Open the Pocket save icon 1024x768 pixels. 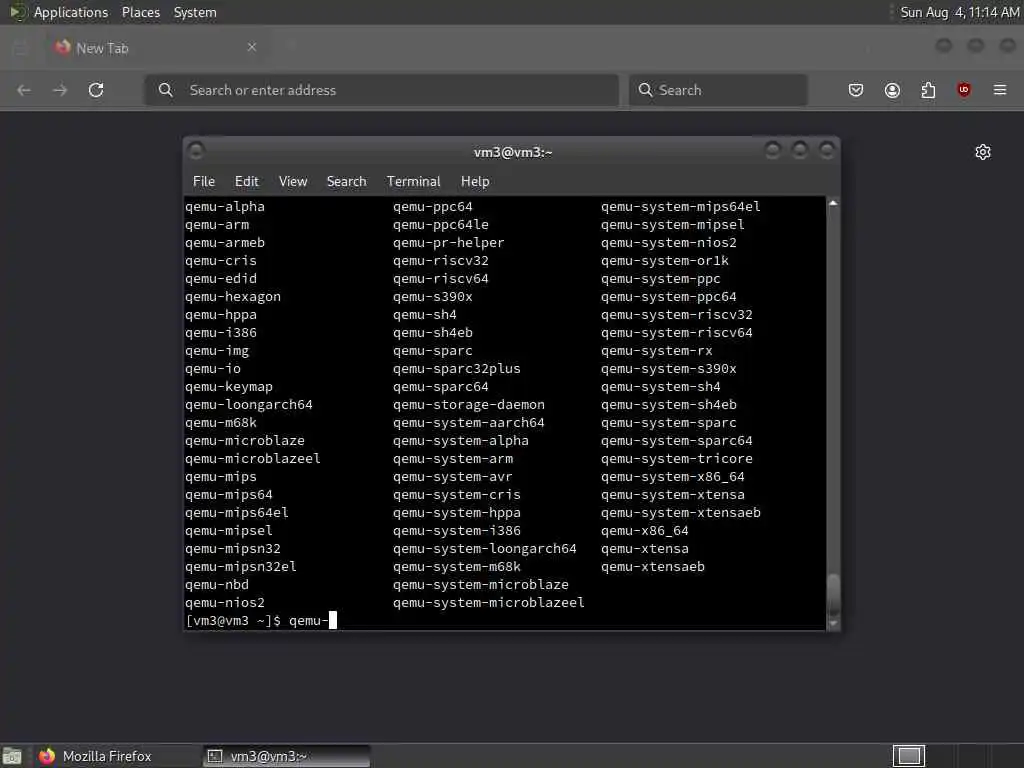856,90
